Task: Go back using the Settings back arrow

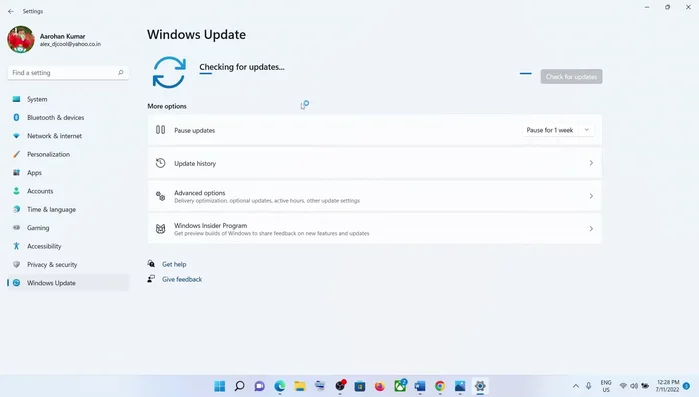Action: point(11,11)
